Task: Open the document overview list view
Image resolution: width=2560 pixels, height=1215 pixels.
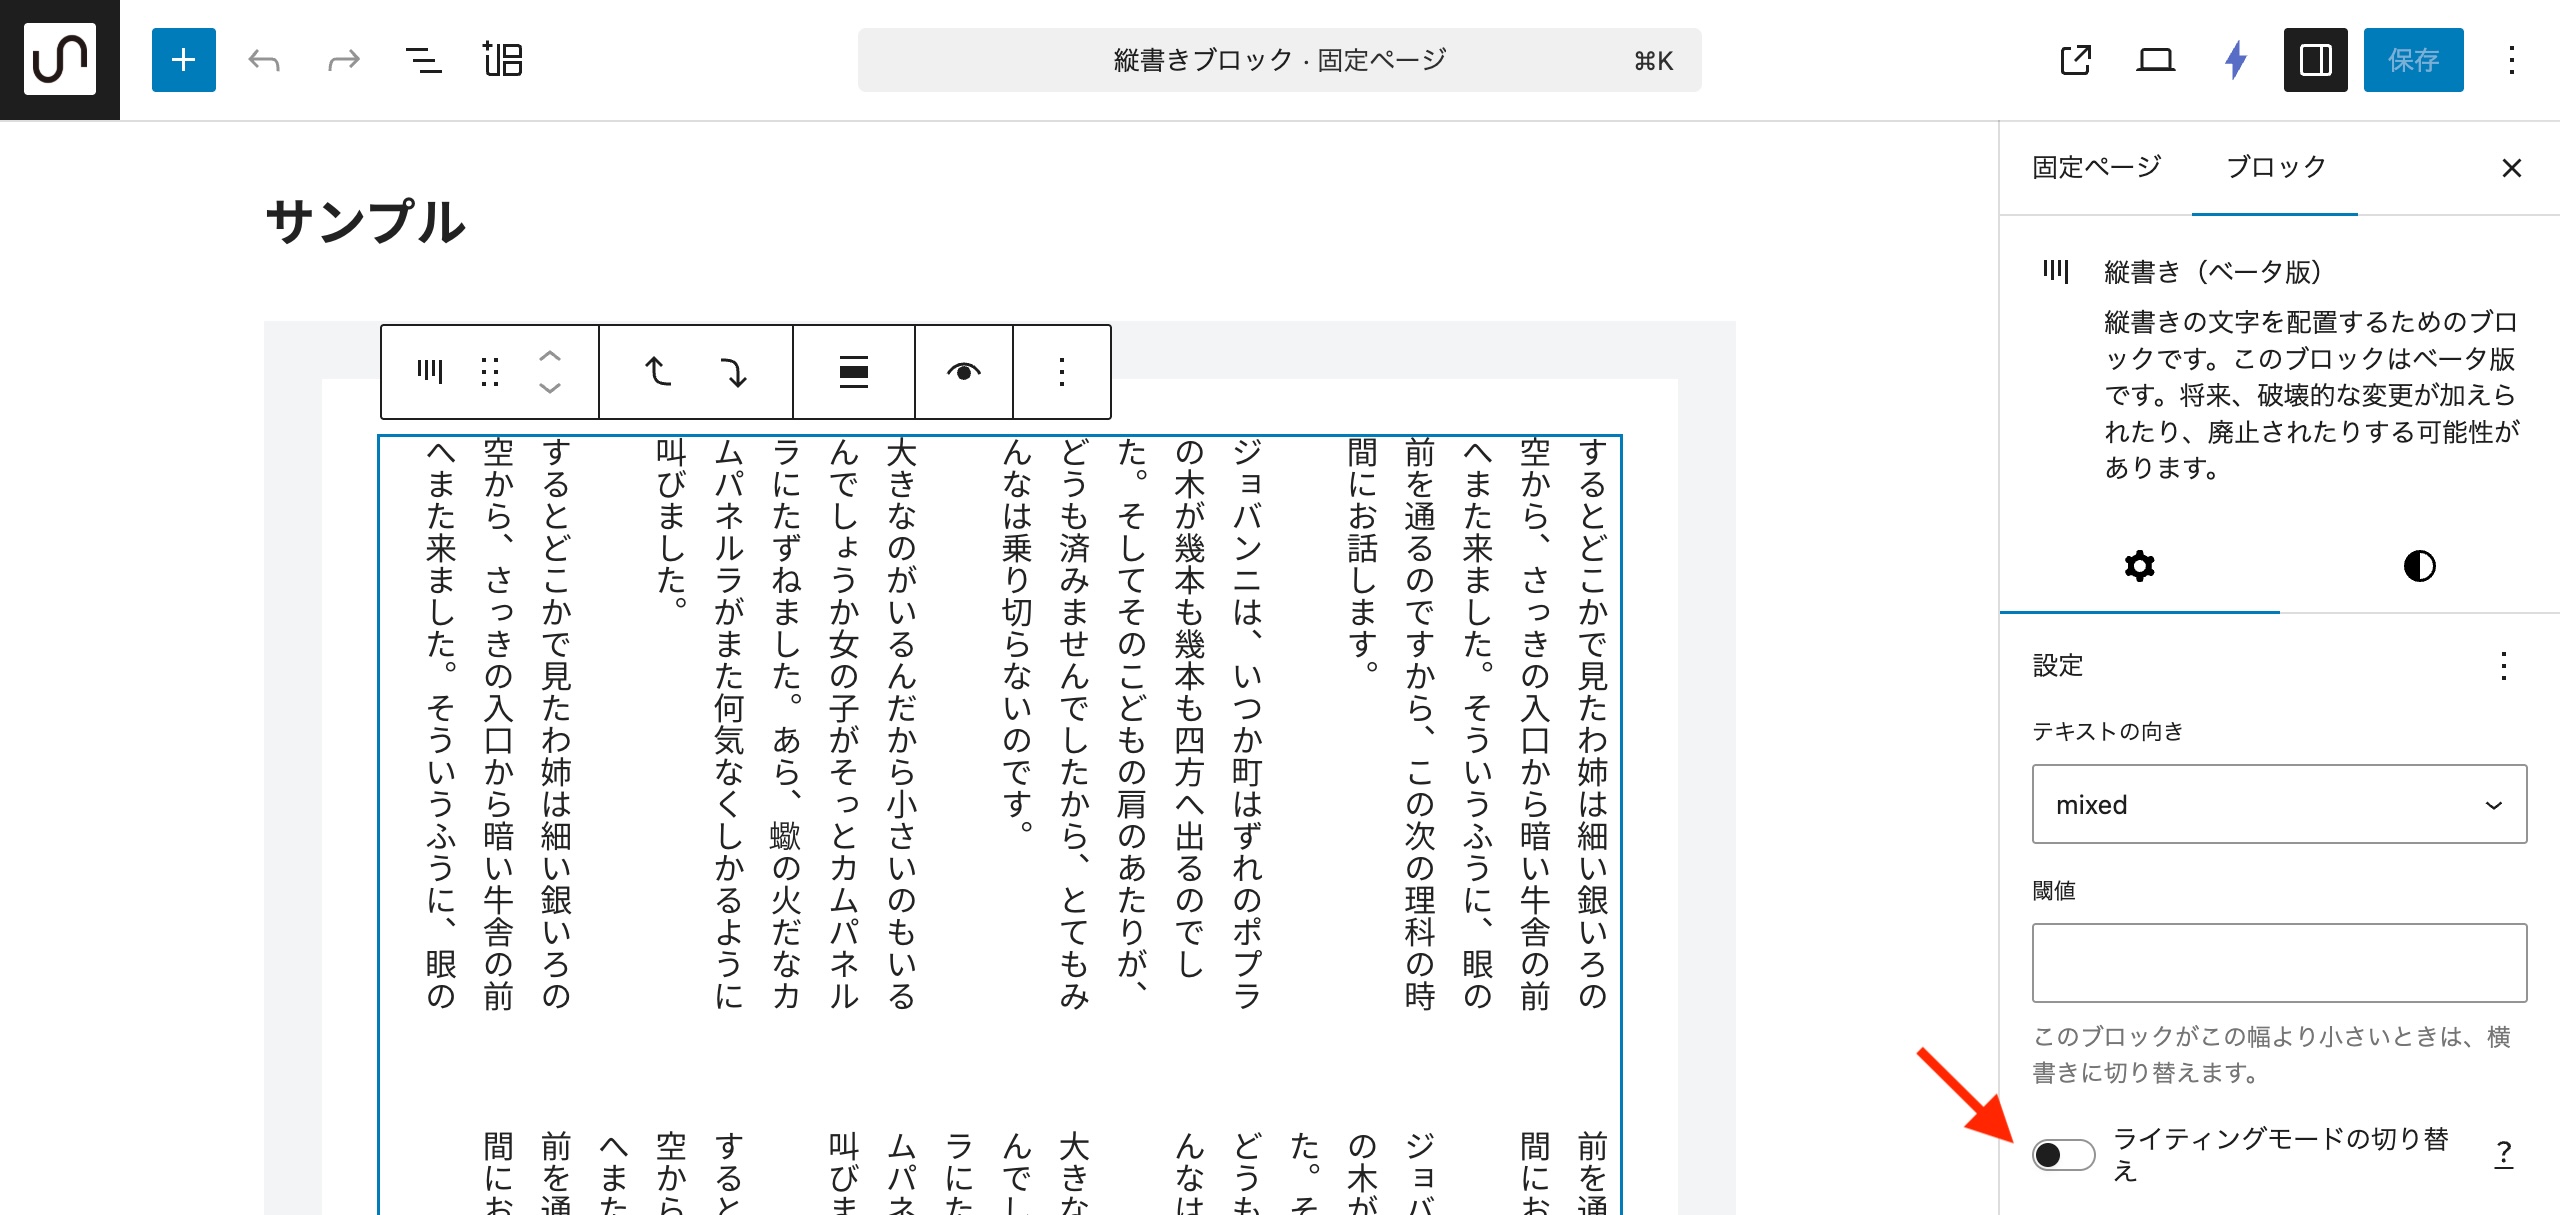Action: 423,60
